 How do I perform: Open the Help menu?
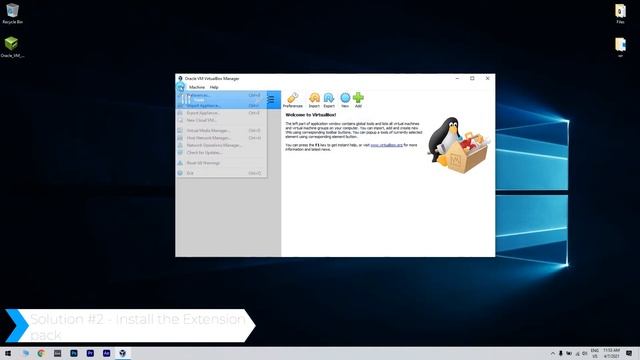click(x=214, y=87)
